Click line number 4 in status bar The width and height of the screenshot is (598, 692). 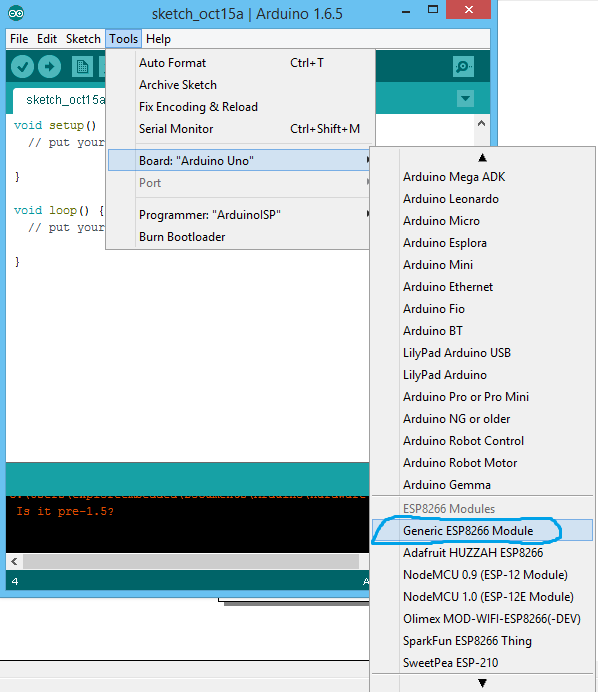tap(15, 581)
